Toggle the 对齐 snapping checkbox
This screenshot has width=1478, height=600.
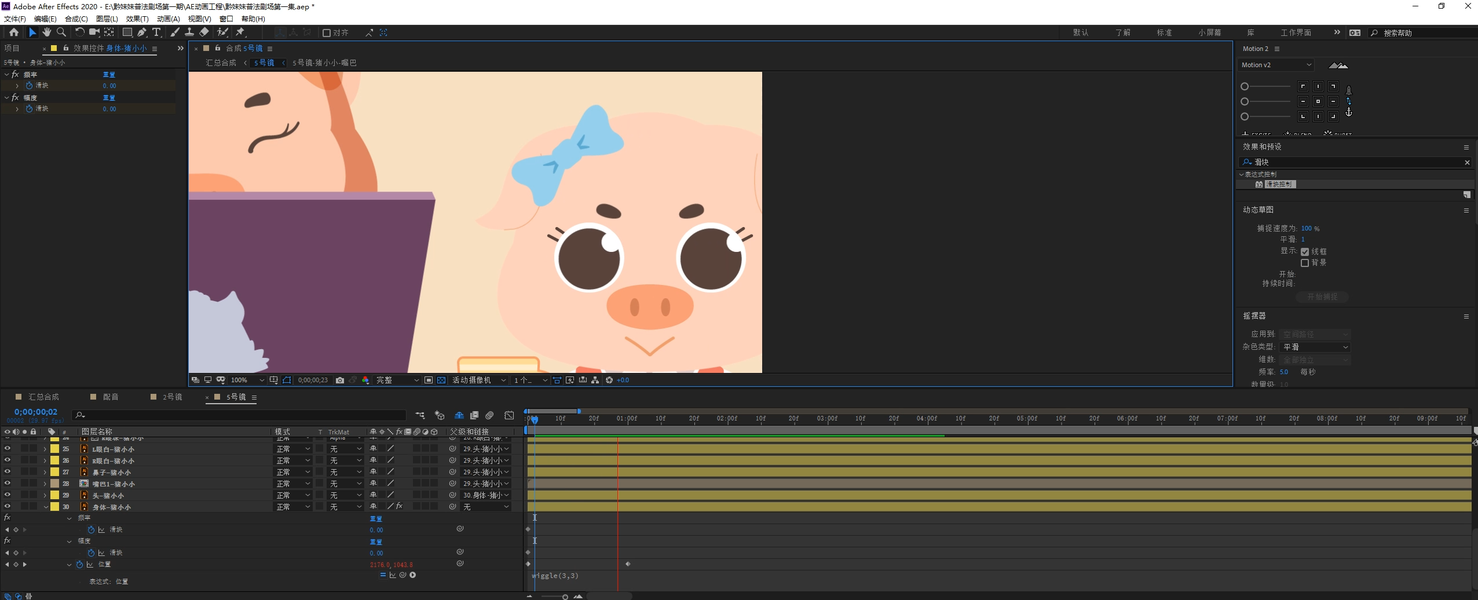(327, 32)
